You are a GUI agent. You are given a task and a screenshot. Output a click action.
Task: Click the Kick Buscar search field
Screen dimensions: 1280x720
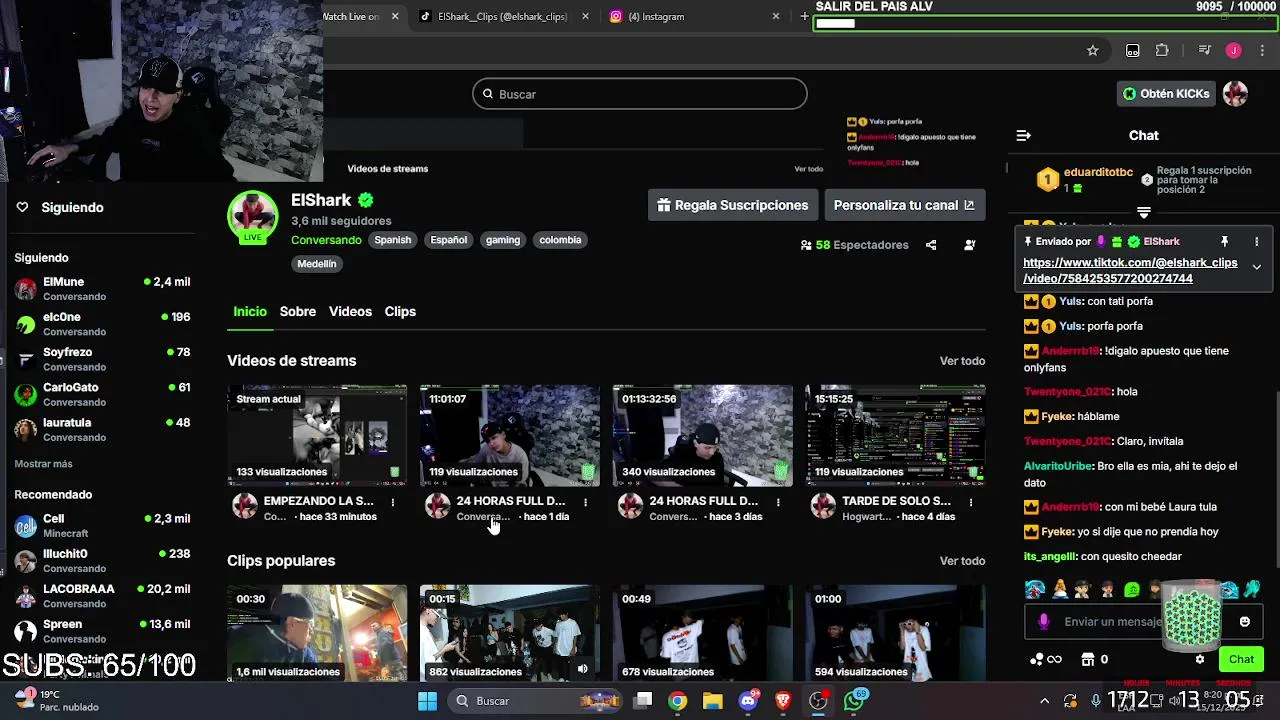pos(640,94)
